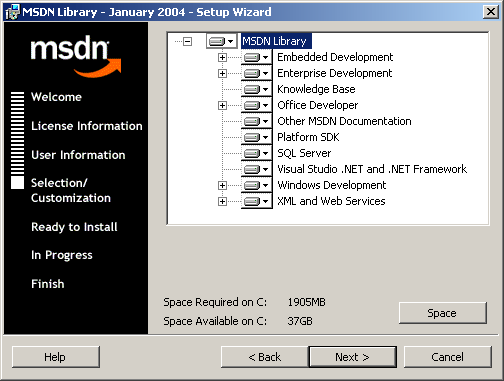Expand the Embedded Development node
This screenshot has width=504, height=381.
pos(222,58)
